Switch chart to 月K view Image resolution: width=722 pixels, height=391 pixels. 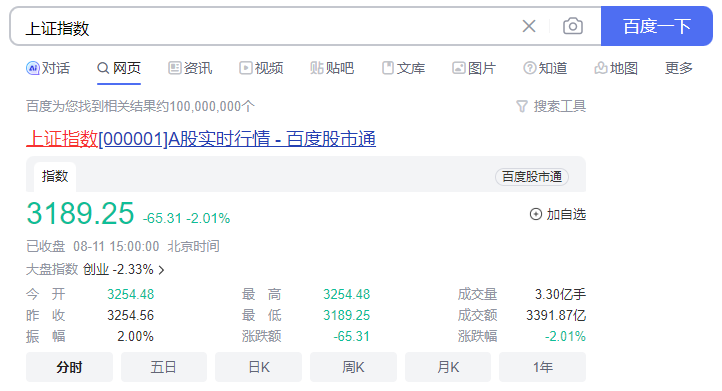(x=448, y=367)
